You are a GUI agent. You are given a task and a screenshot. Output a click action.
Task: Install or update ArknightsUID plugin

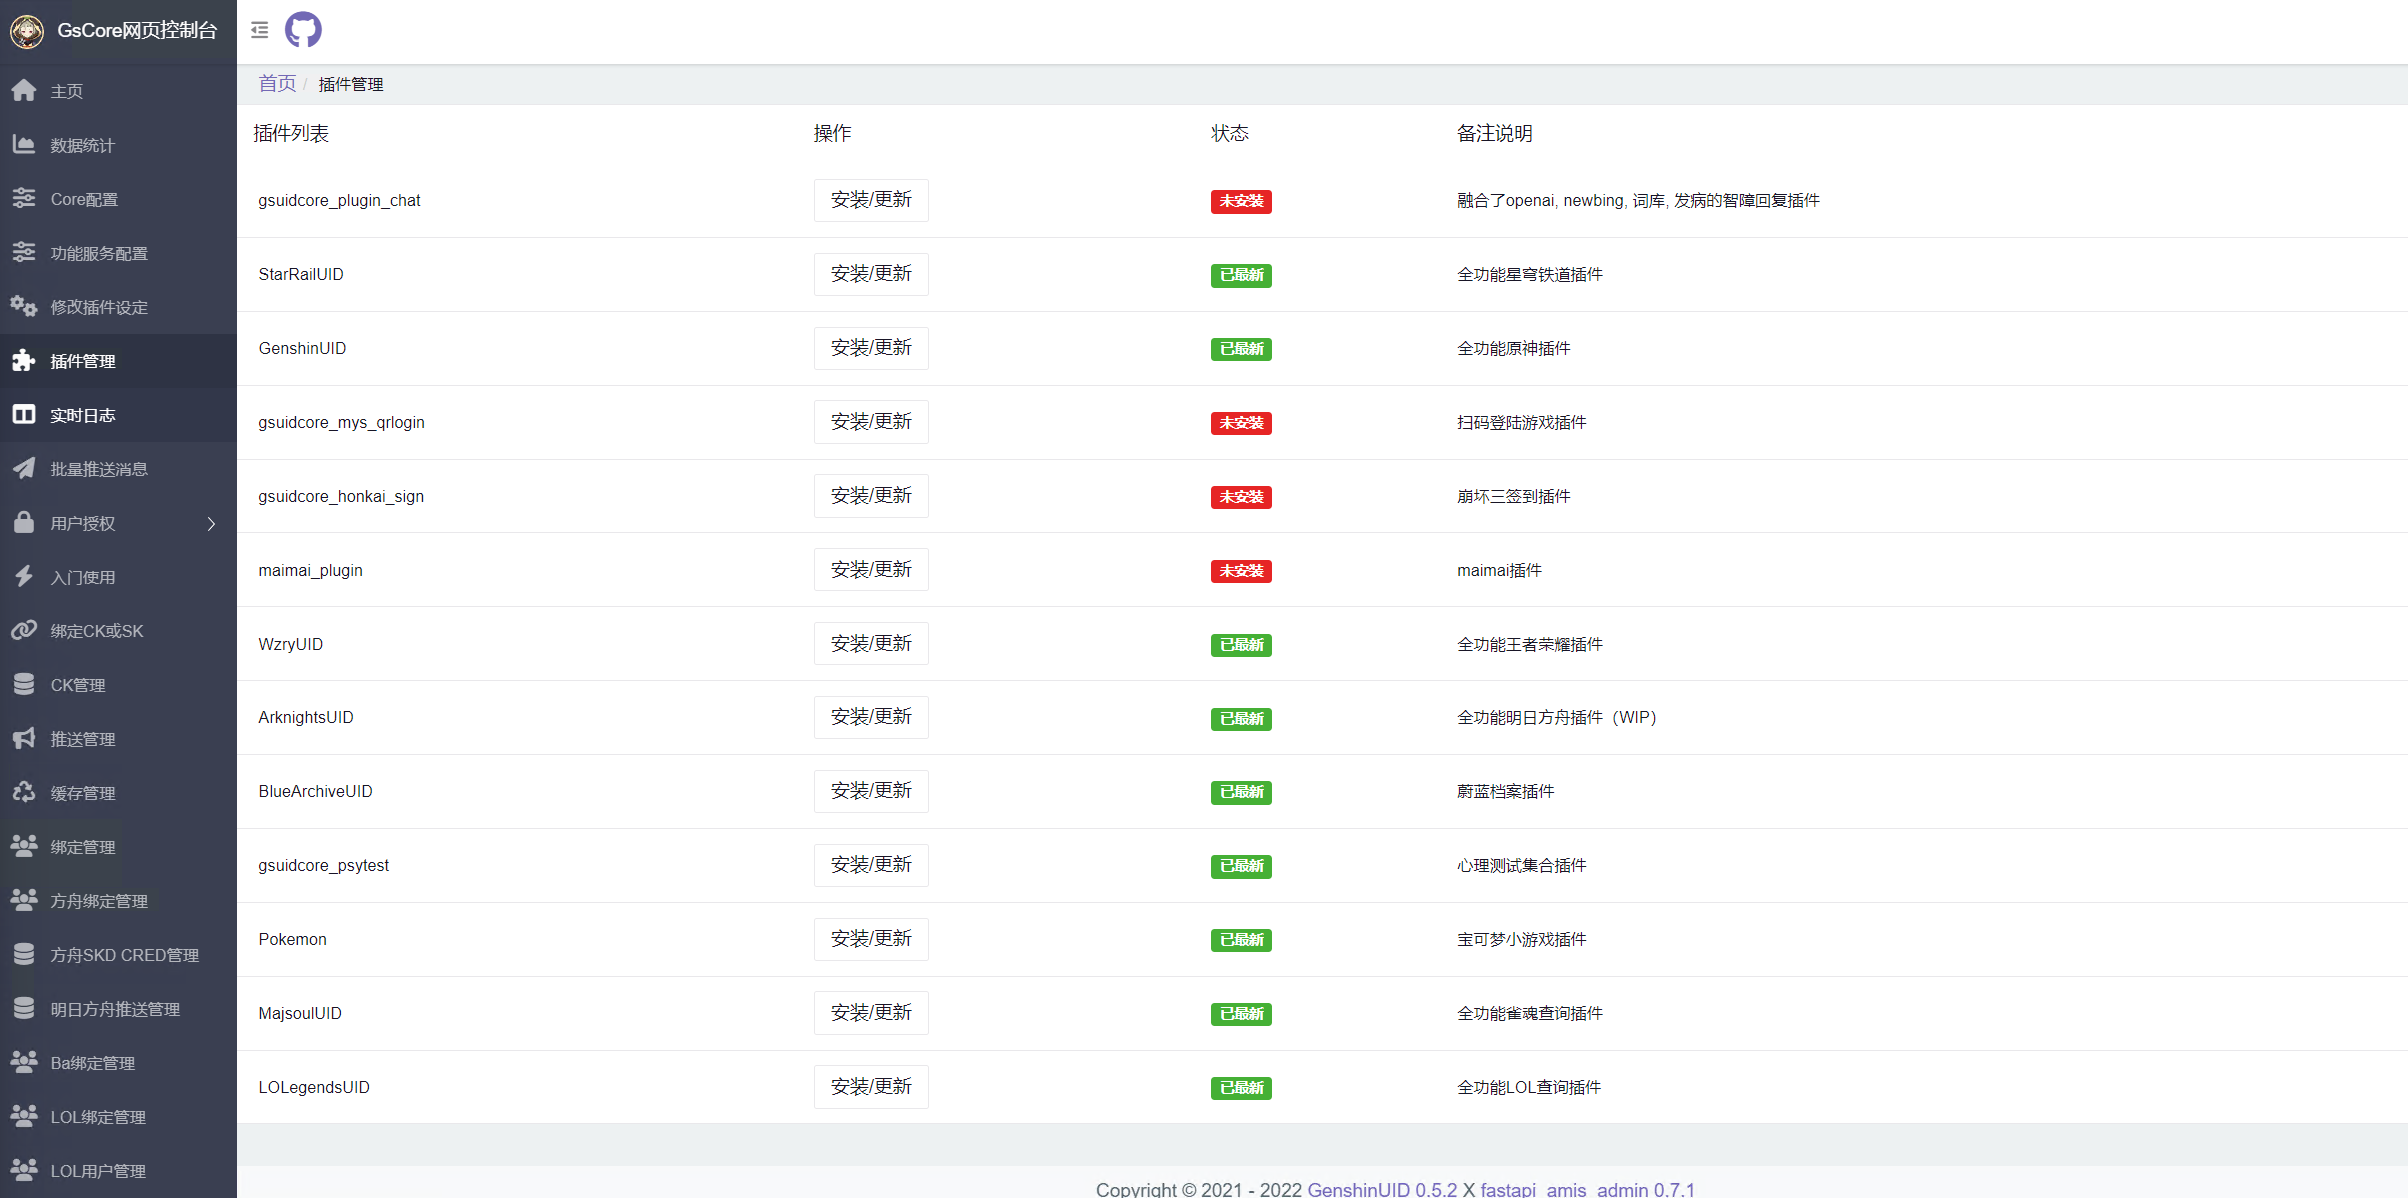871,717
